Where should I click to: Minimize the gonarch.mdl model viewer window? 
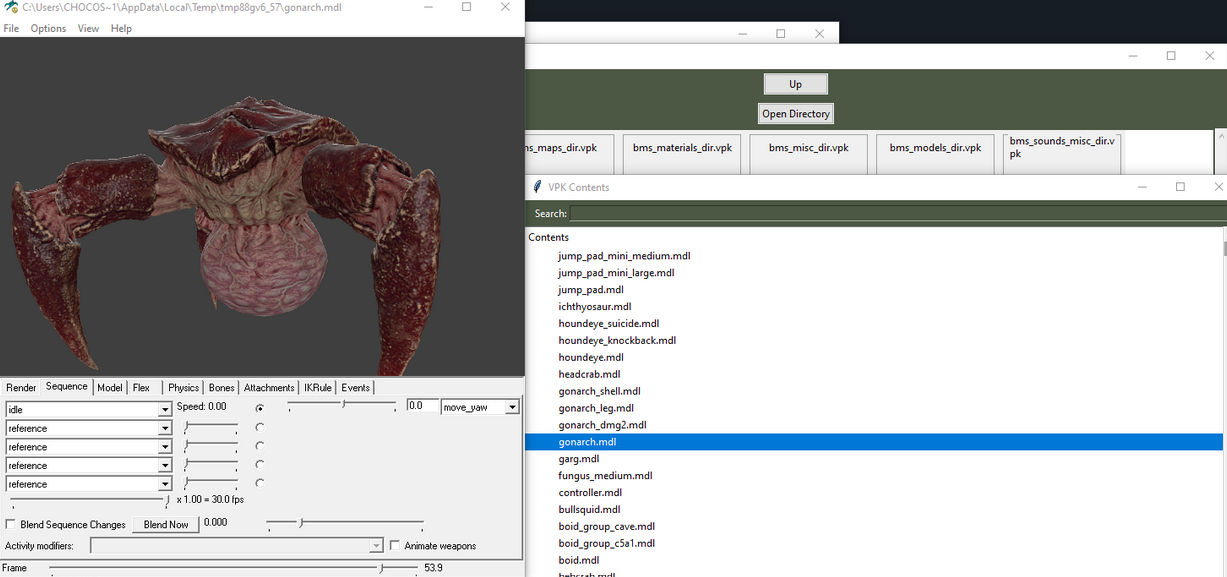[x=428, y=7]
